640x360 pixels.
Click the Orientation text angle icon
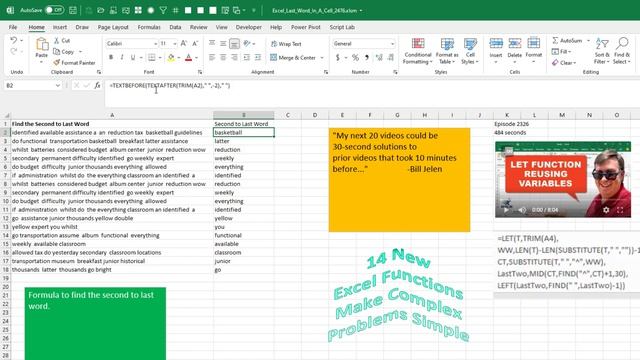pyautogui.click(x=247, y=43)
